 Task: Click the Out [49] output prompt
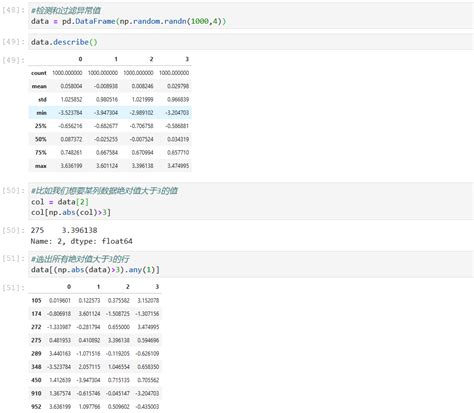(x=13, y=60)
